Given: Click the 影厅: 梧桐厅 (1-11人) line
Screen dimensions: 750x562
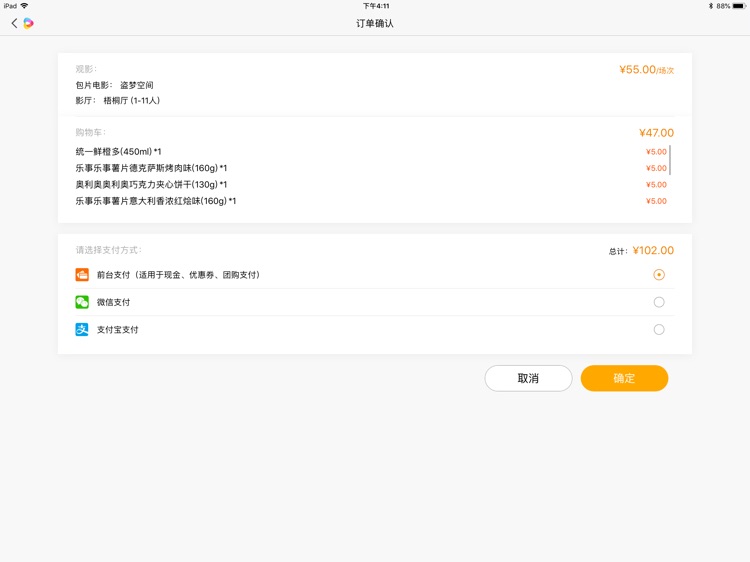Looking at the screenshot, I should (x=118, y=100).
